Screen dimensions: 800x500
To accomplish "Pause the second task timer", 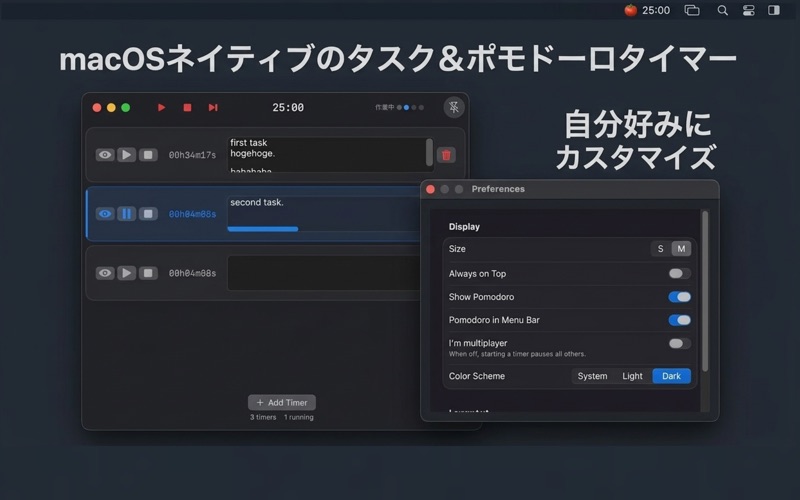I will point(127,214).
